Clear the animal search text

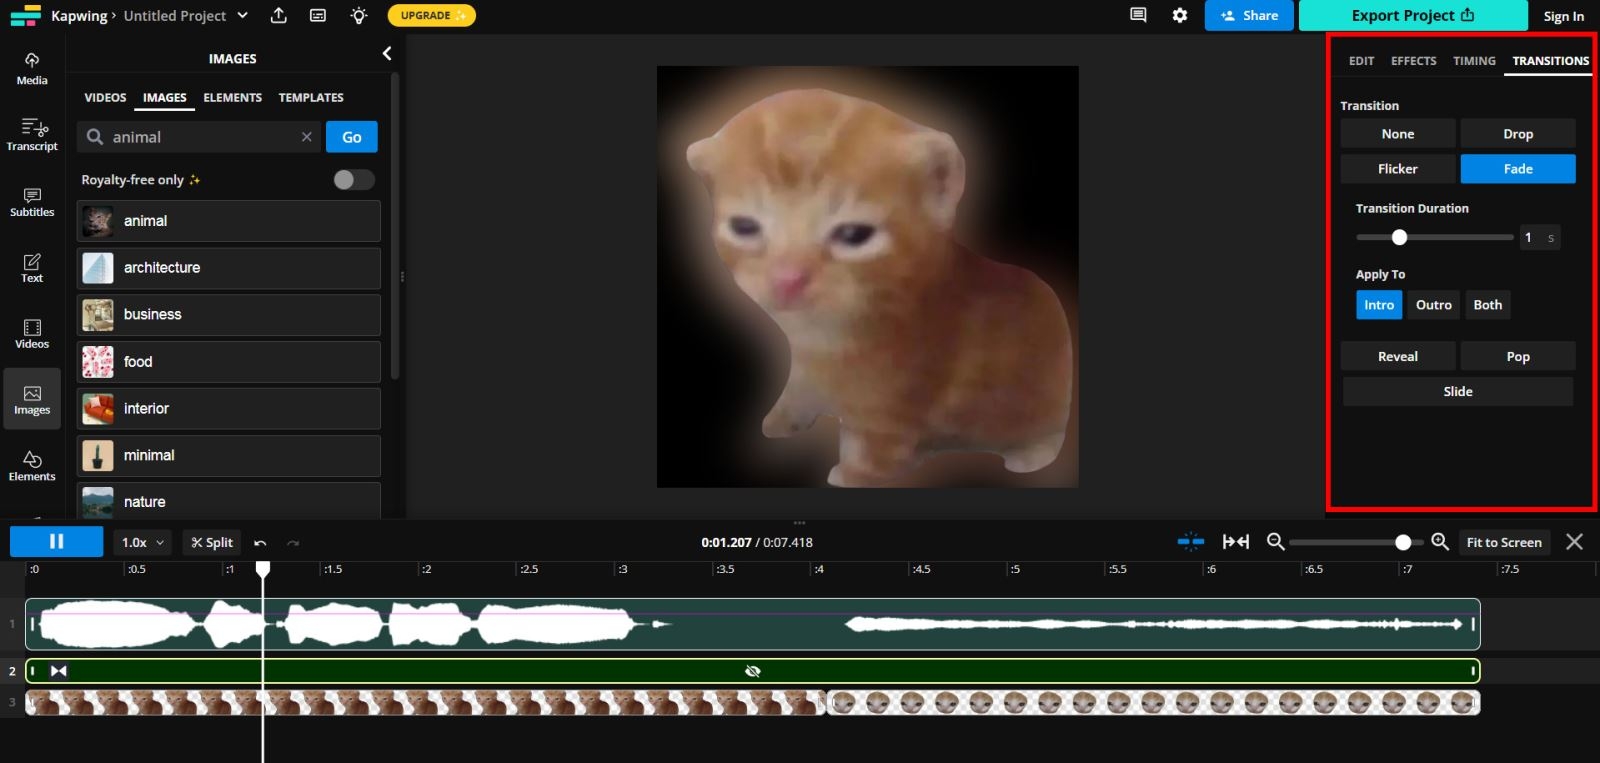pyautogui.click(x=307, y=137)
